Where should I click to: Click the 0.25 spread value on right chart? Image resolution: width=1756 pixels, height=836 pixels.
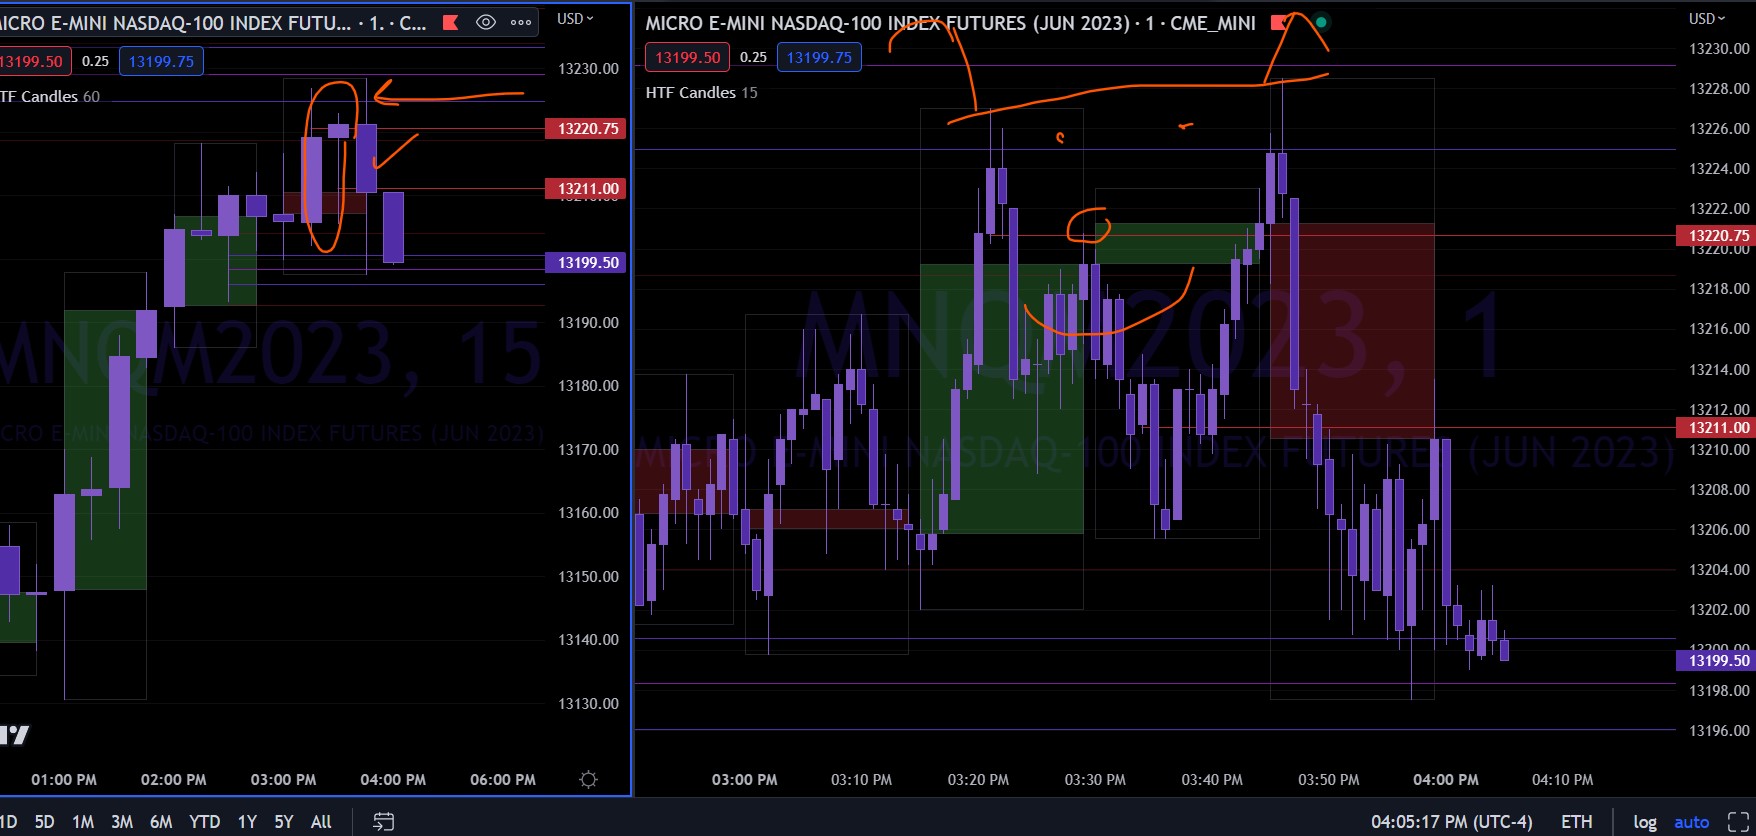click(x=753, y=57)
